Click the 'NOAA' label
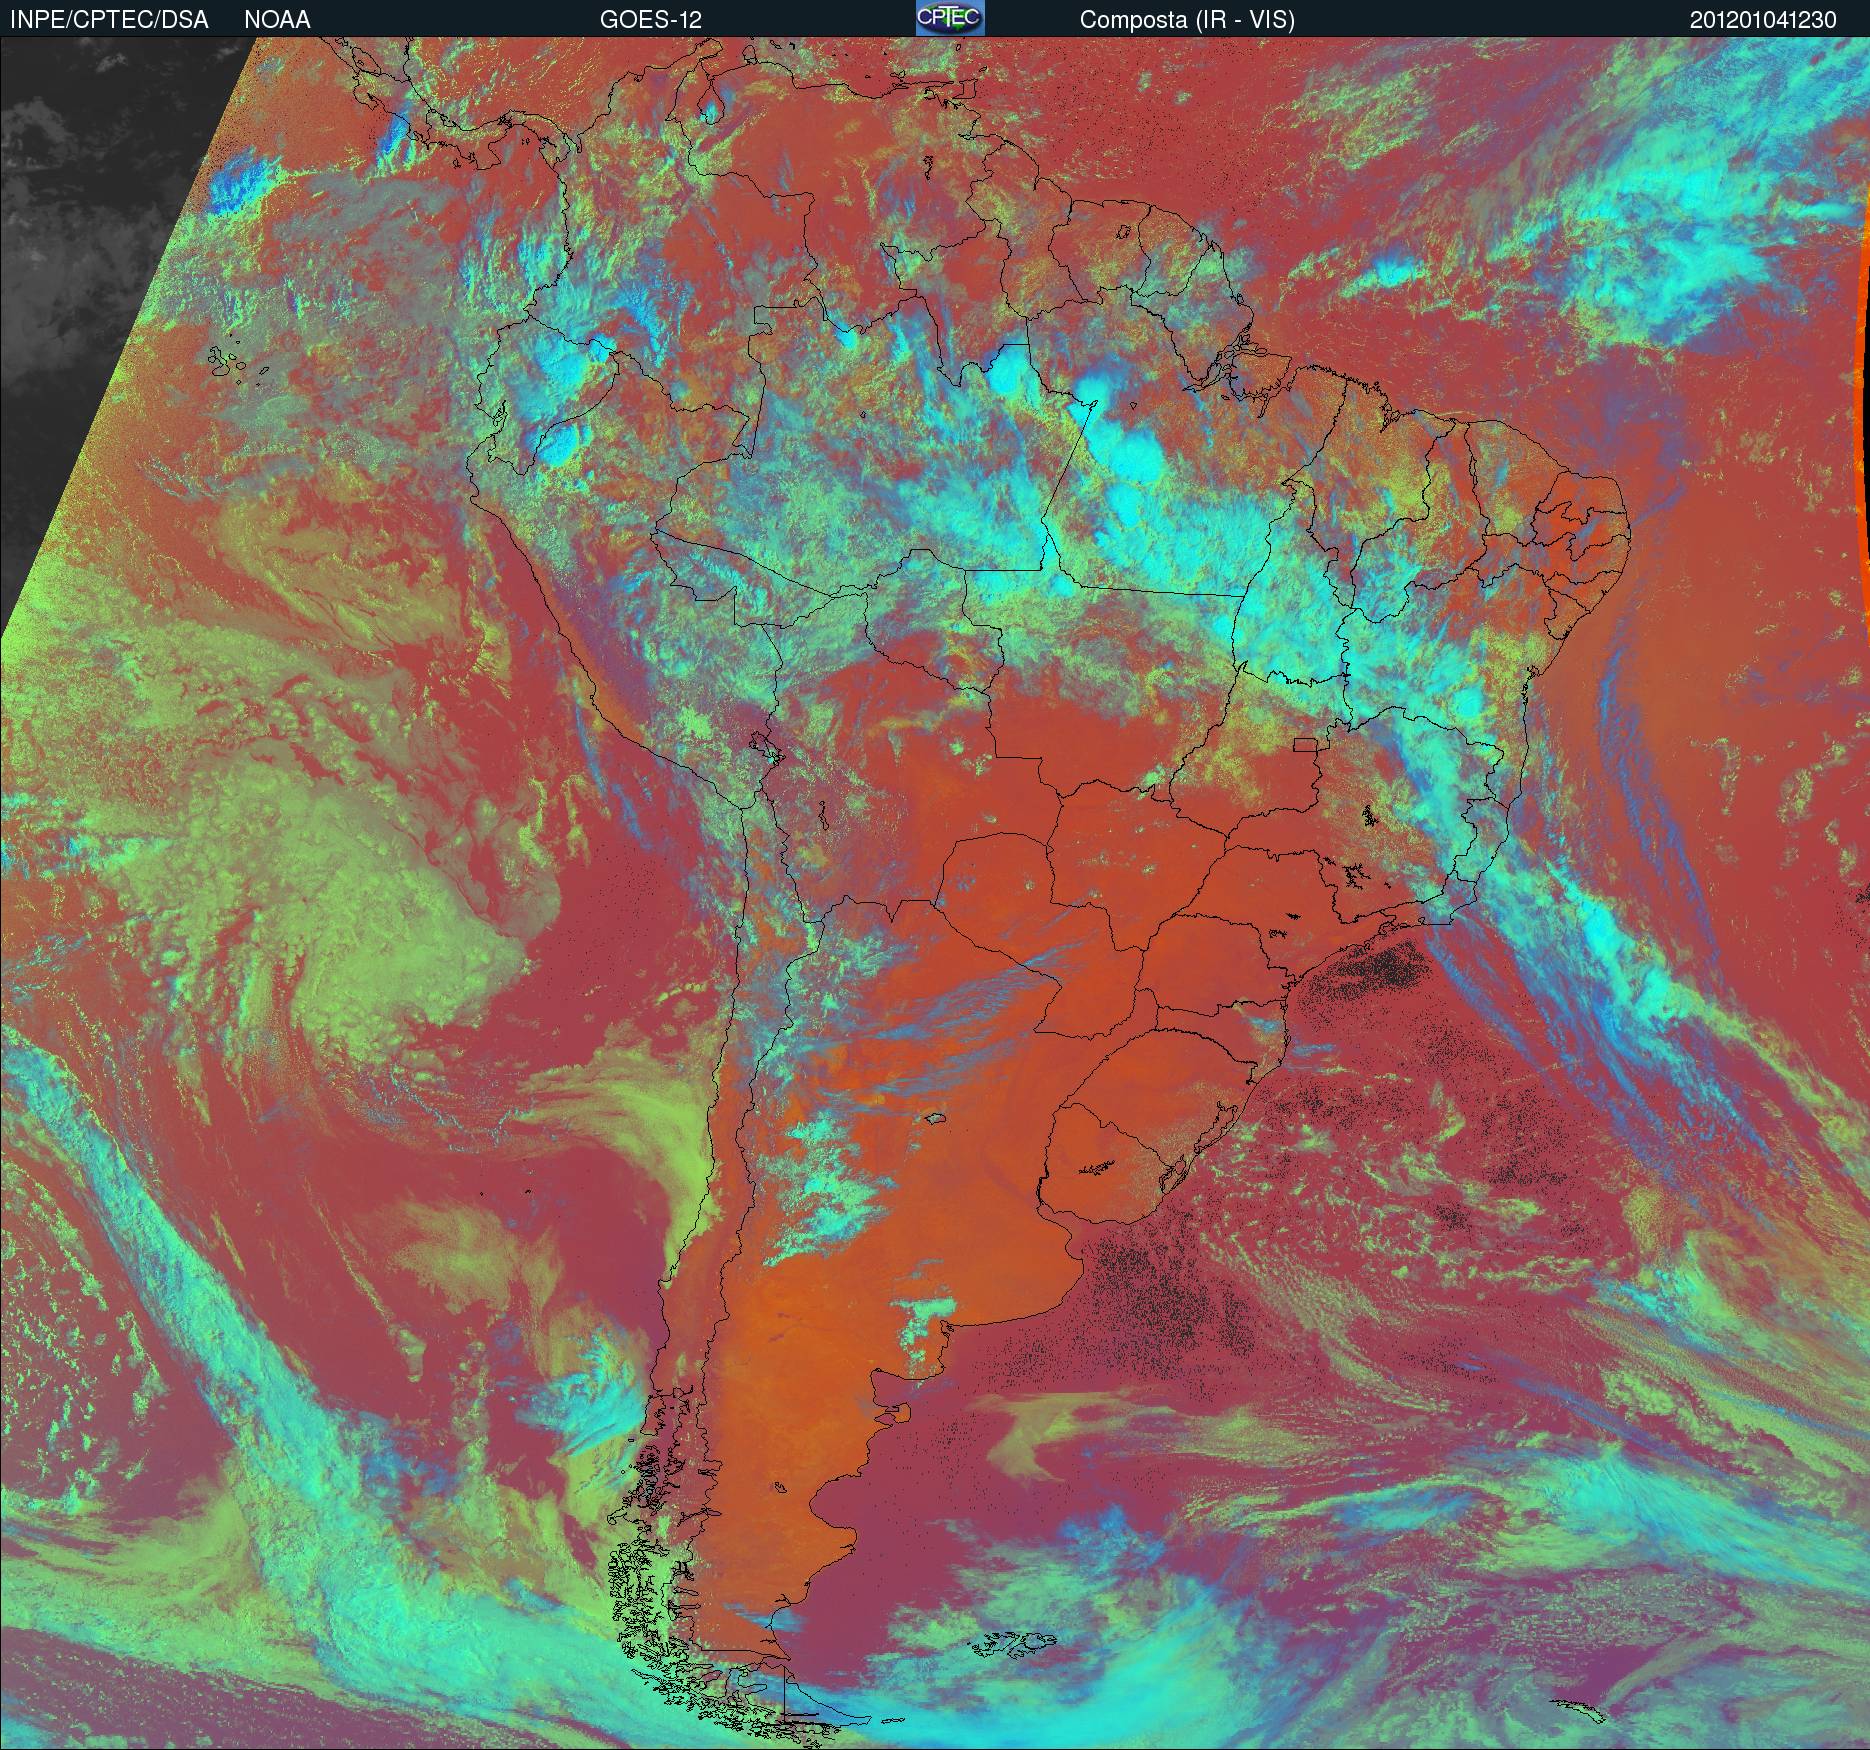1870x1750 pixels. coord(277,20)
